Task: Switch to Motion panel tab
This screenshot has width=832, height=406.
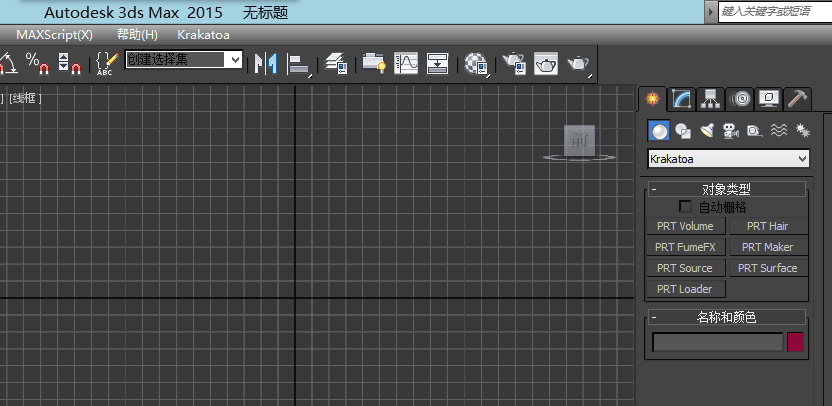Action: tap(739, 99)
